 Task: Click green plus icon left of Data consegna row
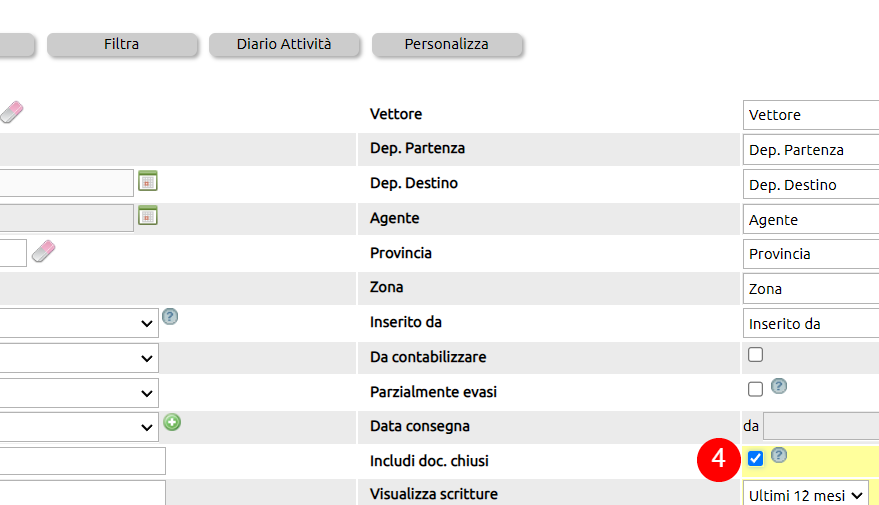tap(172, 422)
